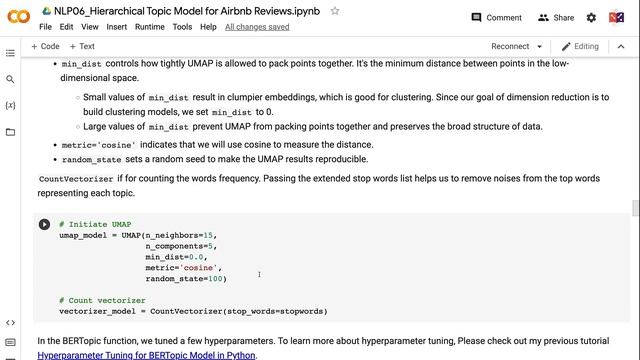Open the Tools menu
The image size is (640, 360).
[182, 27]
